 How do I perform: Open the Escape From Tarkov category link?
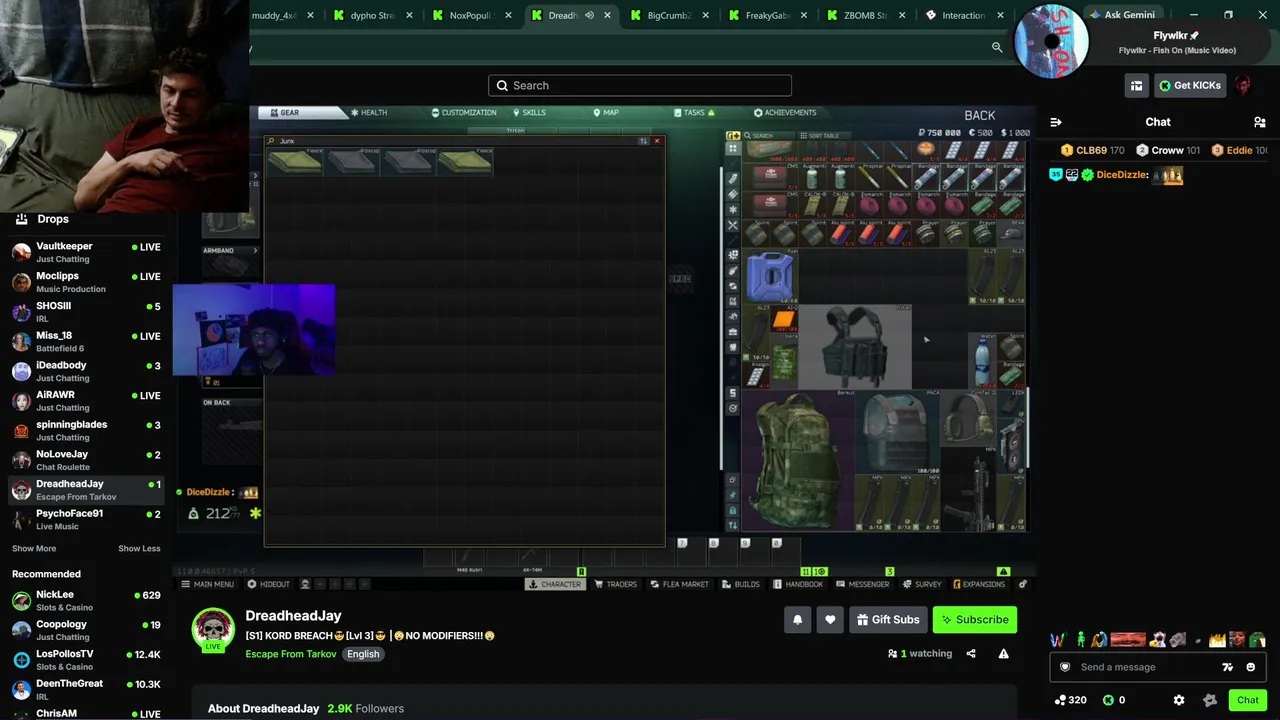click(x=291, y=654)
